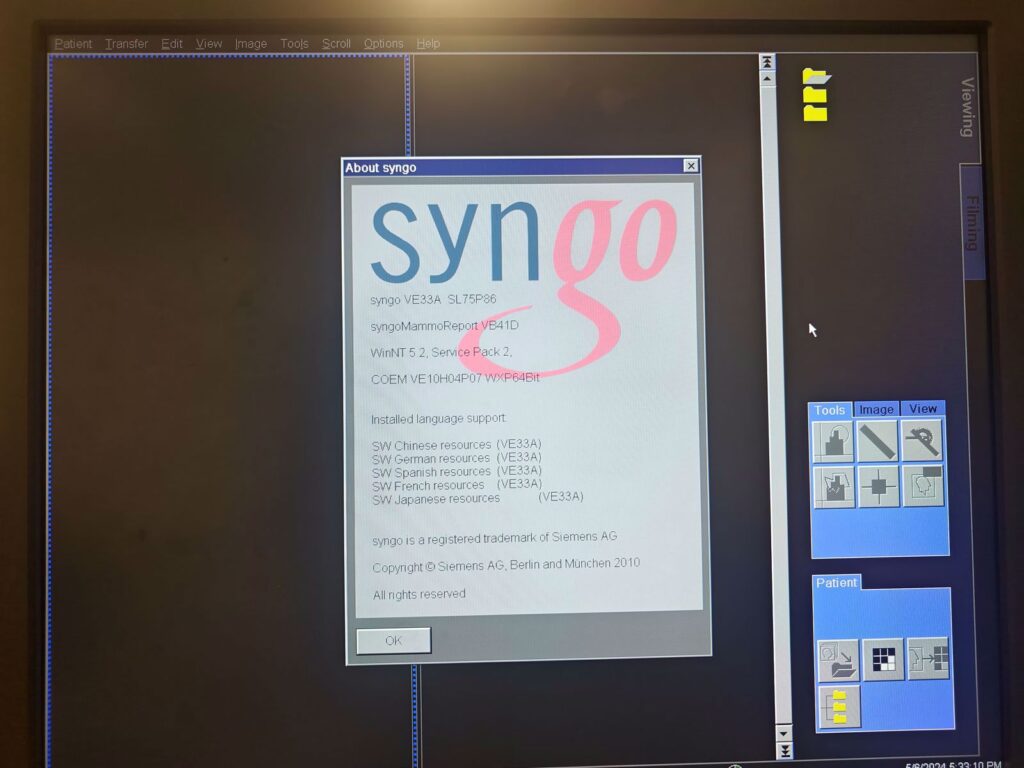
Task: Click the stacked yellow folders icon
Action: point(816,95)
